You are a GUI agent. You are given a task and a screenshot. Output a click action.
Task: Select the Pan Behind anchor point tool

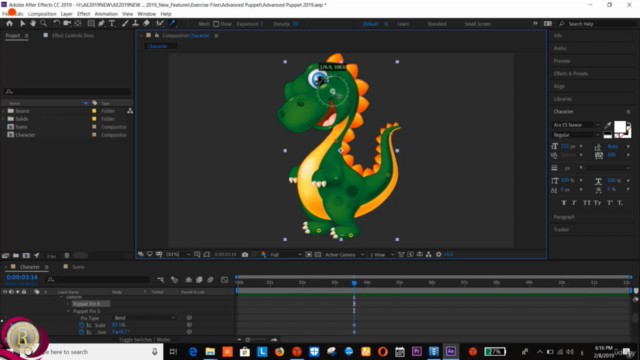[78, 24]
